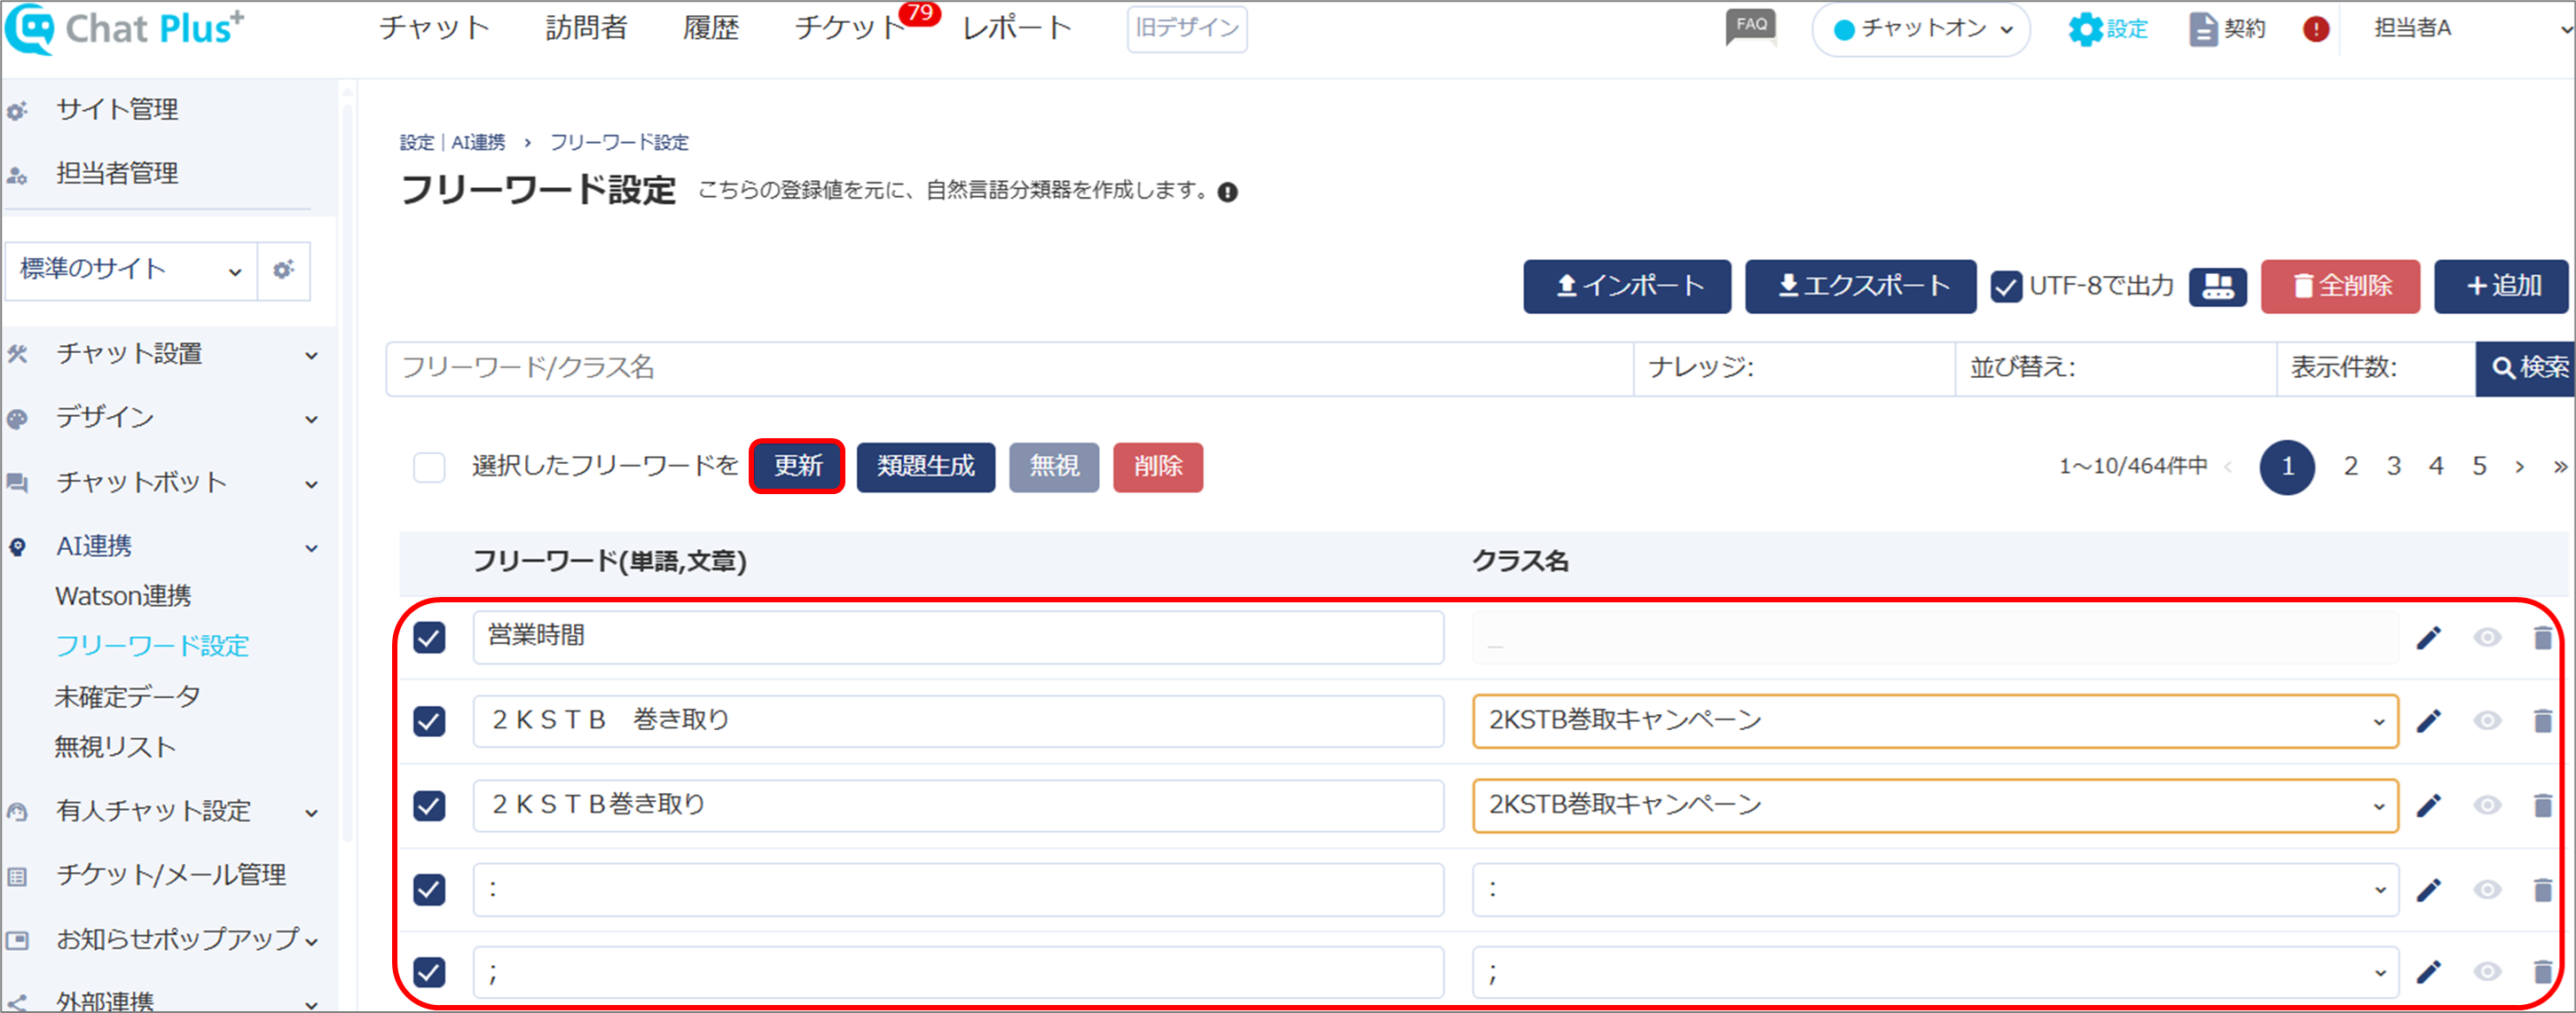The image size is (2576, 1013).
Task: Open the レポート top menu
Action: pos(1017,28)
